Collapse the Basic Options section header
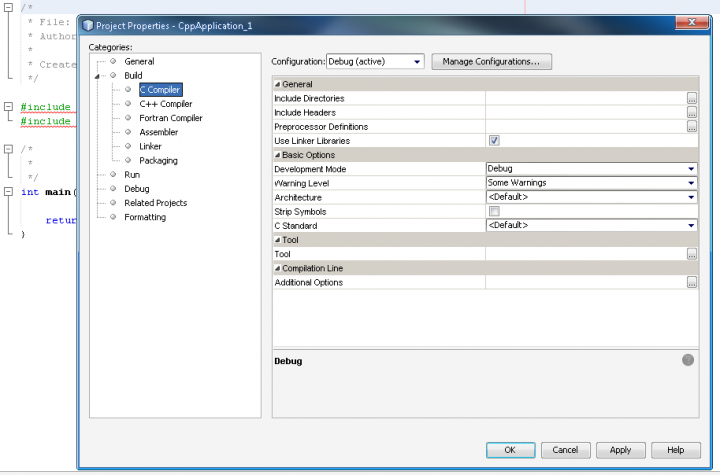720x475 pixels. point(278,155)
